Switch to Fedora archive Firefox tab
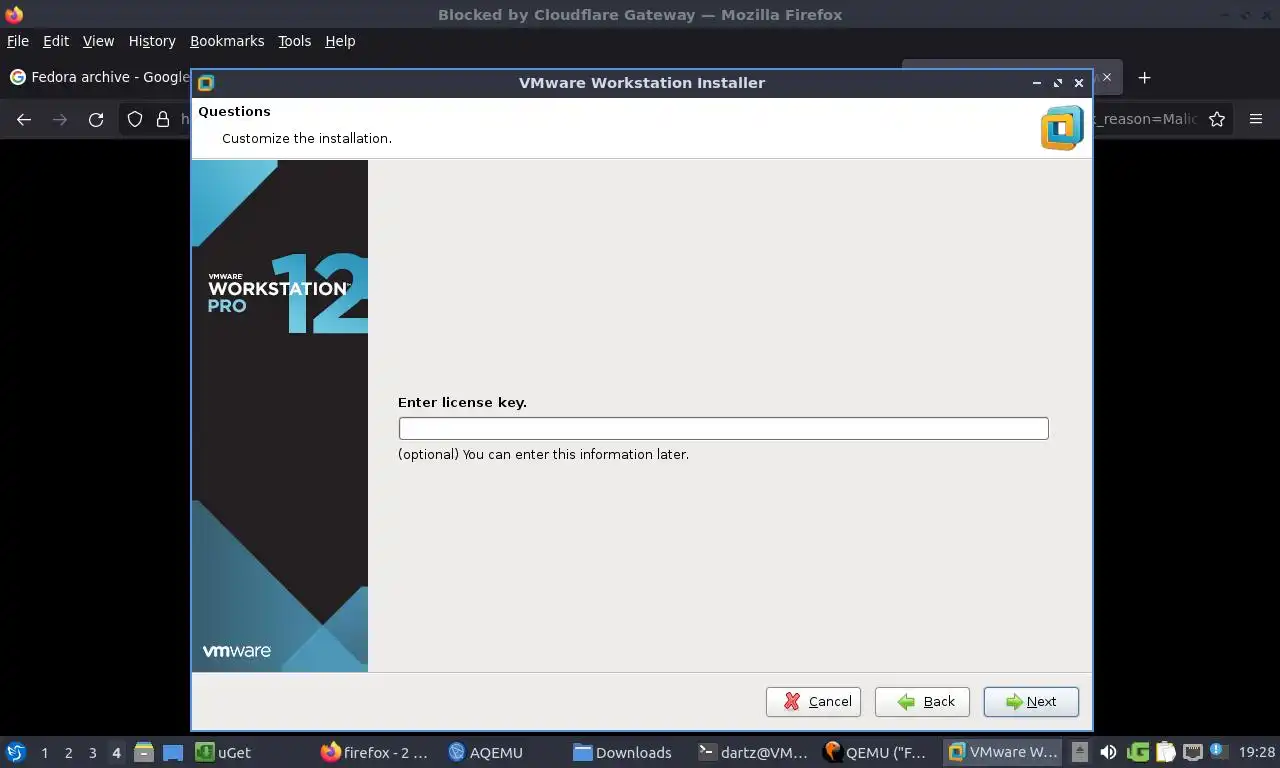The height and width of the screenshot is (768, 1280). click(98, 77)
